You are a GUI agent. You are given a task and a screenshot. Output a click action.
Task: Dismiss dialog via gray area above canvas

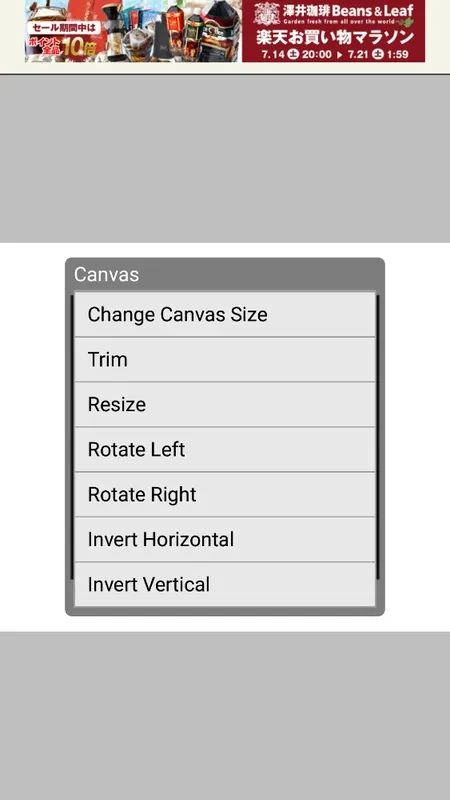(x=224, y=159)
